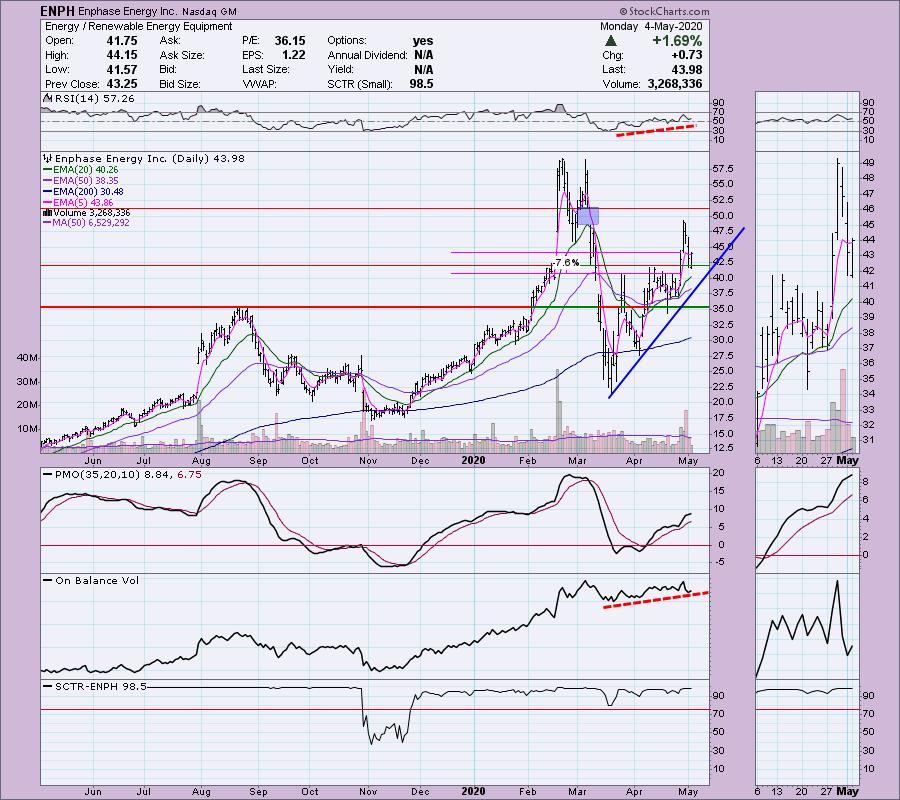Click the blue shaded box near March highs
This screenshot has width=900, height=800.
[x=588, y=216]
